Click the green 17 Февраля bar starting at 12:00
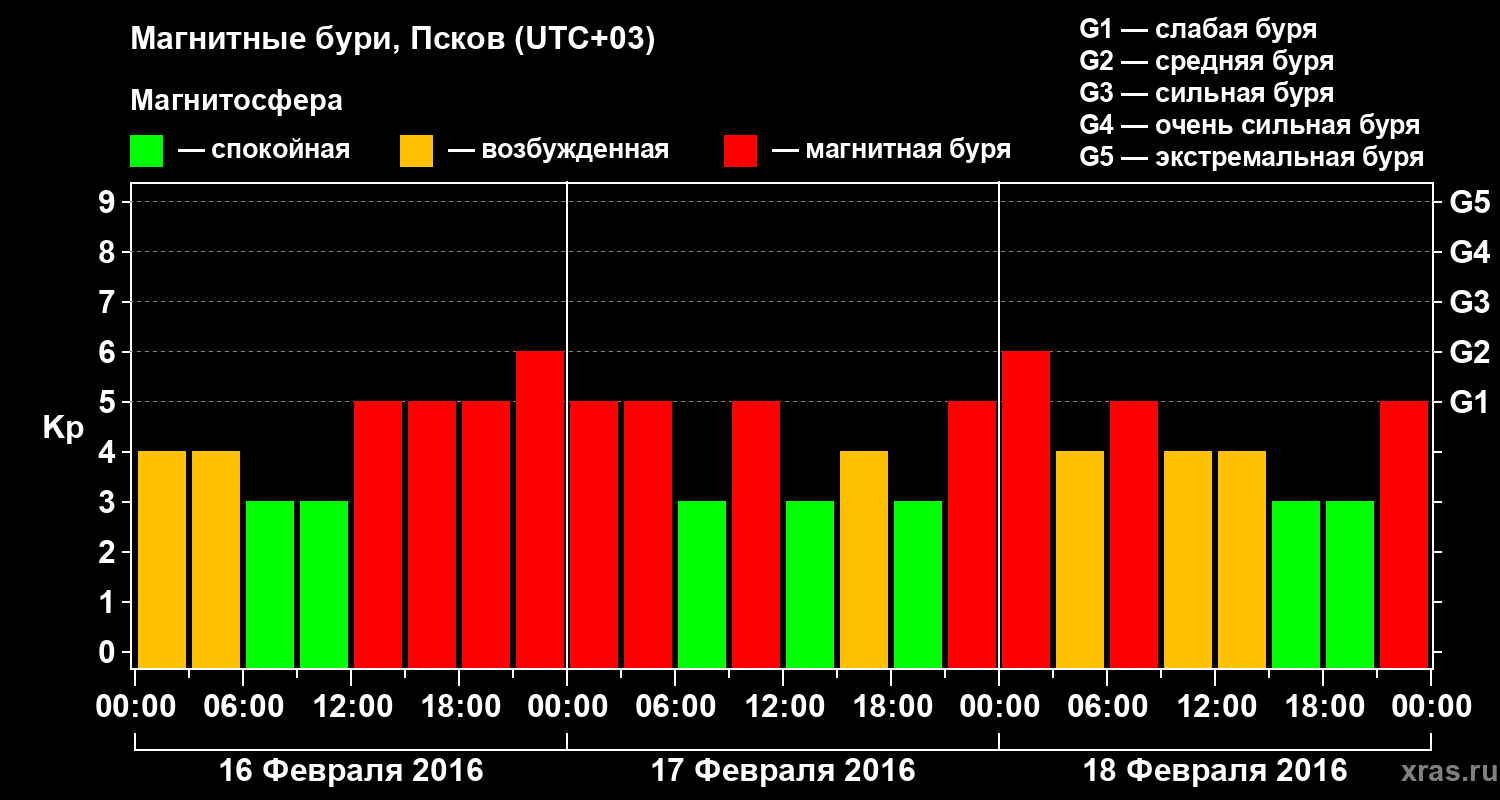The height and width of the screenshot is (800, 1500). point(810,584)
